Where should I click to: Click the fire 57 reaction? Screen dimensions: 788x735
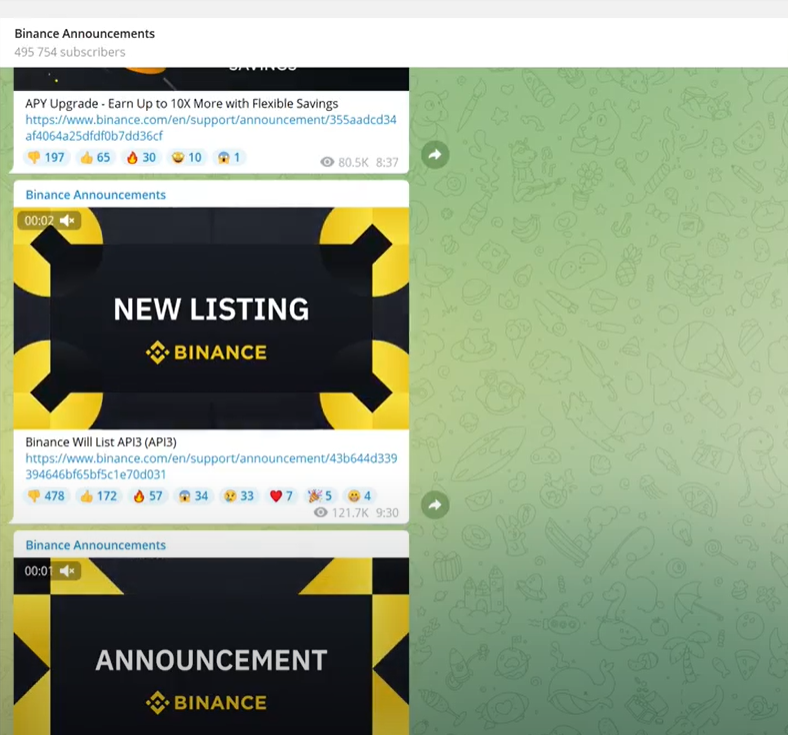click(148, 496)
